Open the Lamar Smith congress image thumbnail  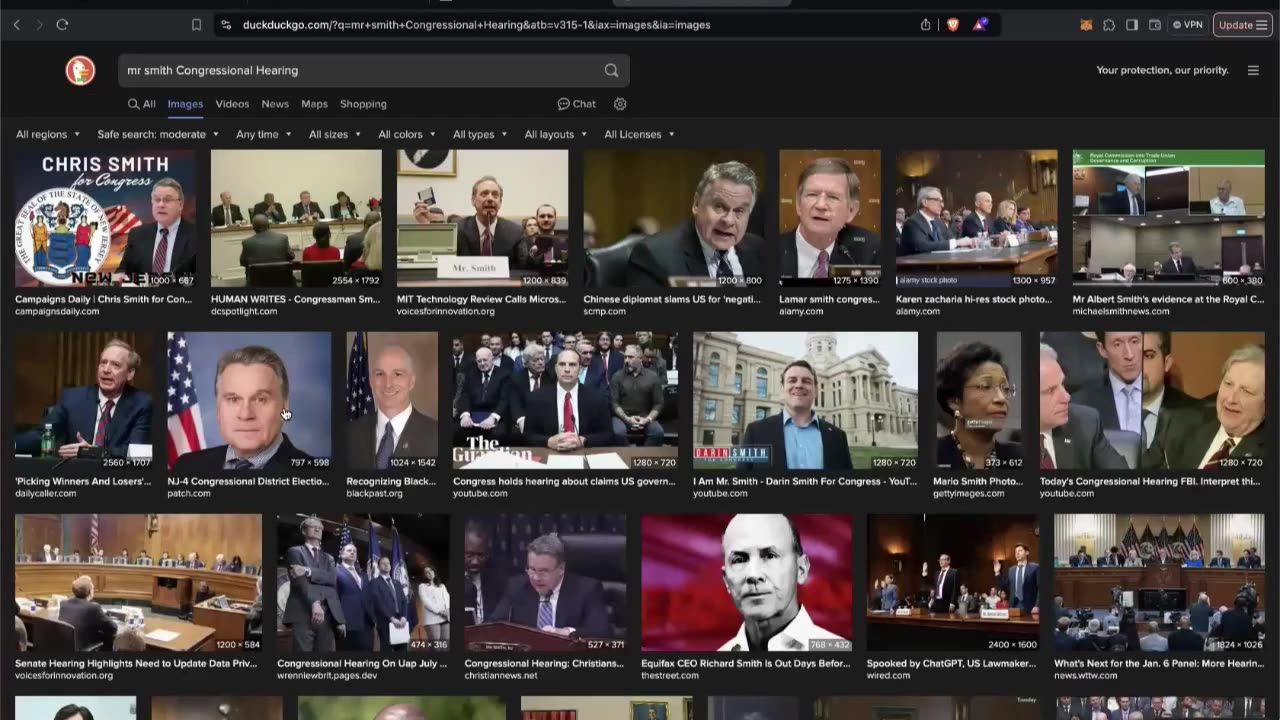830,219
